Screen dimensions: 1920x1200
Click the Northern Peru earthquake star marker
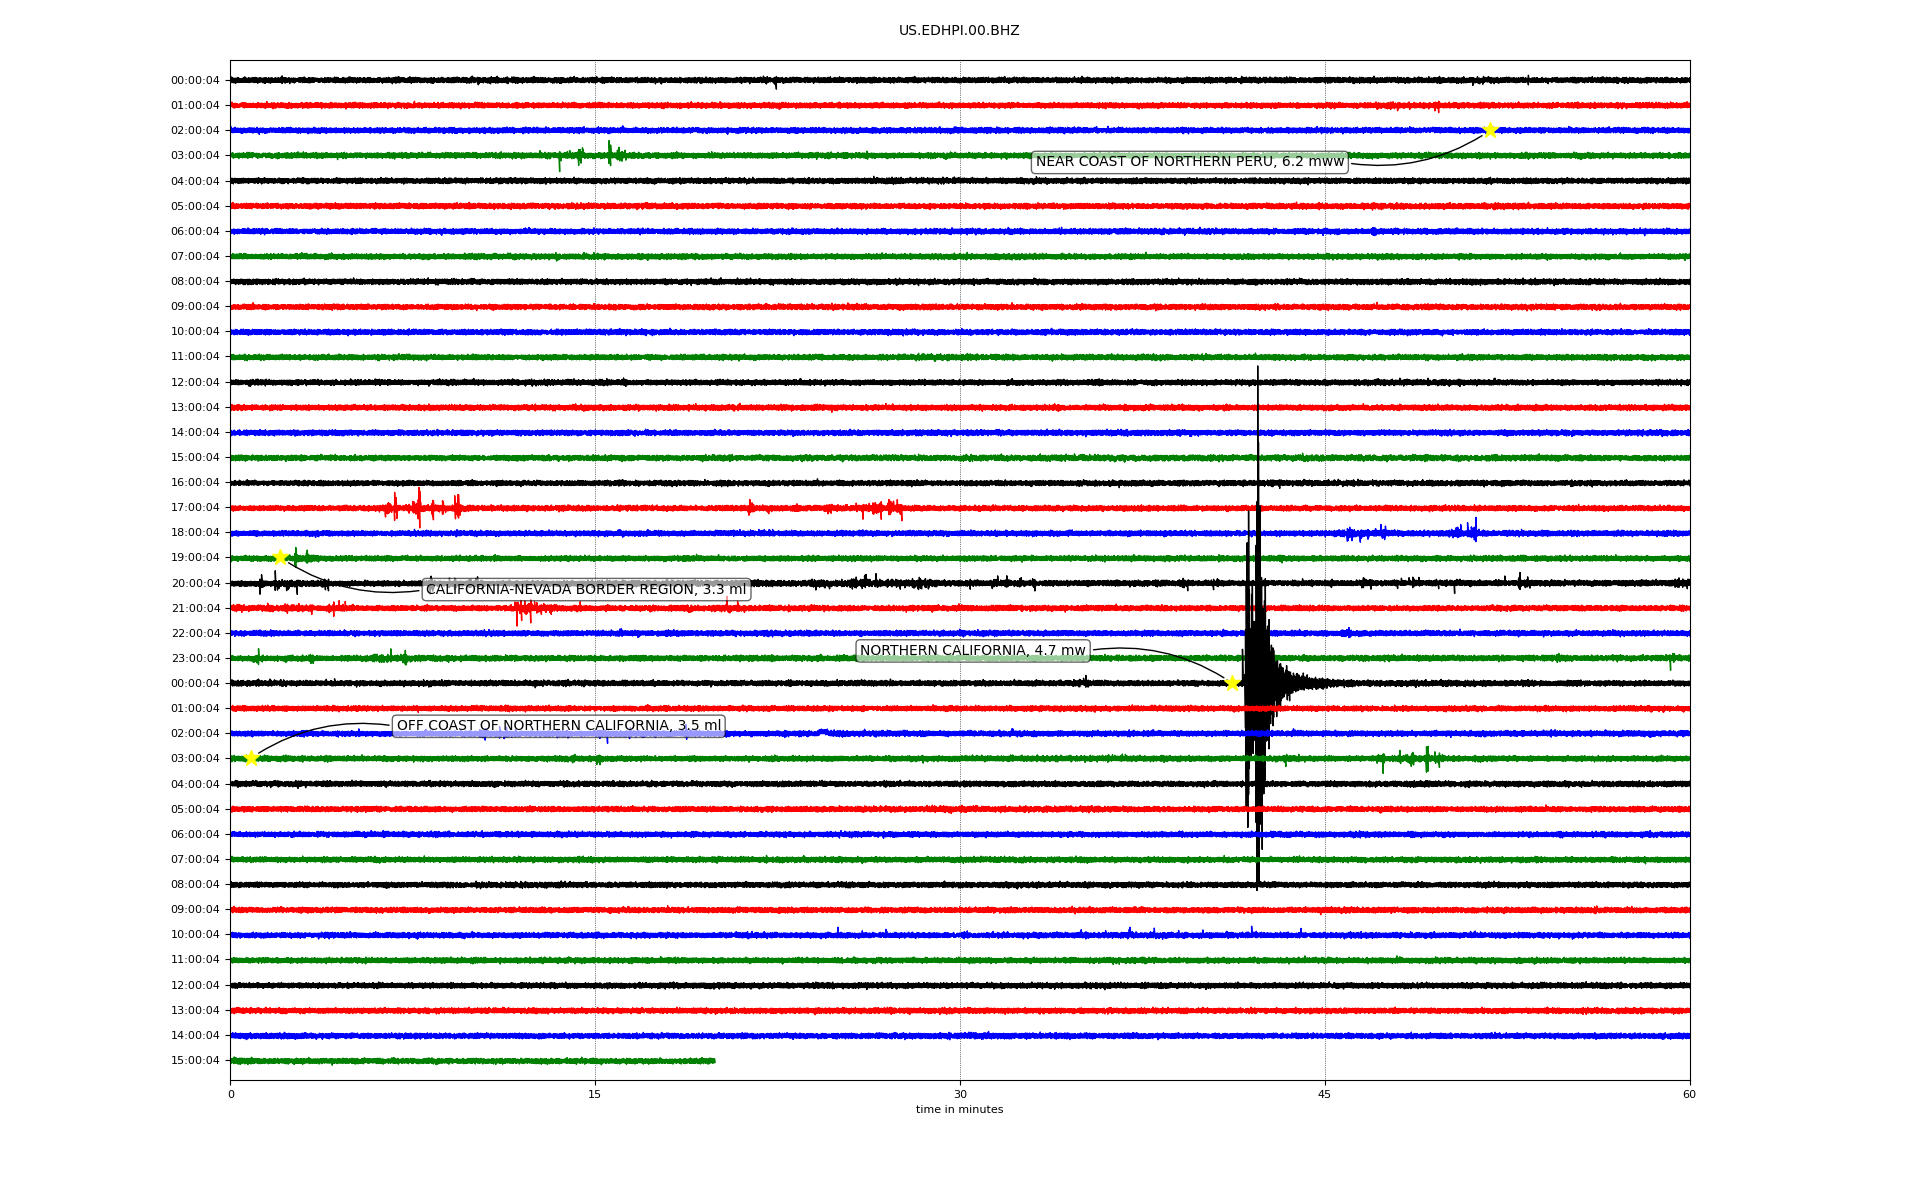tap(1490, 130)
